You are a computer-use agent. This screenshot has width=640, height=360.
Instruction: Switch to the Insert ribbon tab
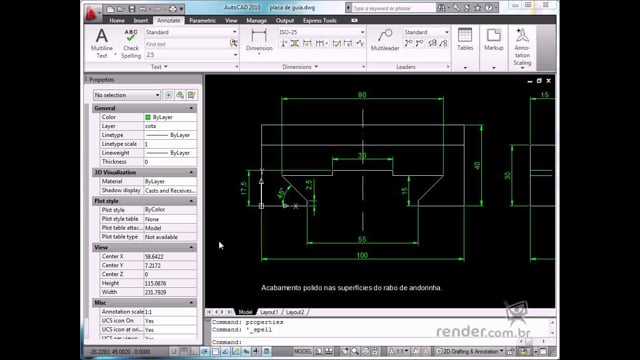tap(140, 20)
